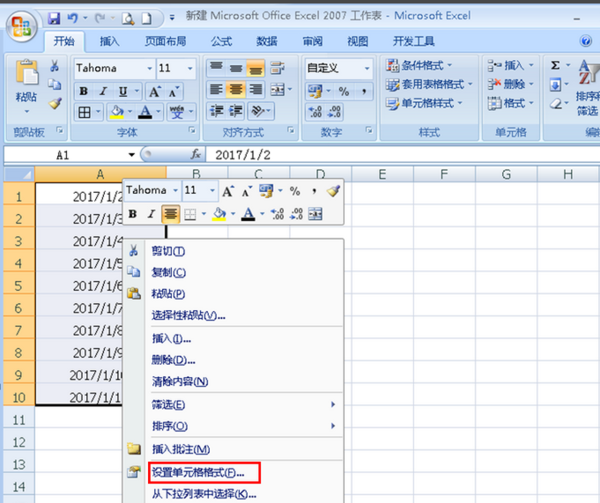The width and height of the screenshot is (600, 503).
Task: Click 从下拉列表中选择(K)... entry
Action: click(204, 494)
